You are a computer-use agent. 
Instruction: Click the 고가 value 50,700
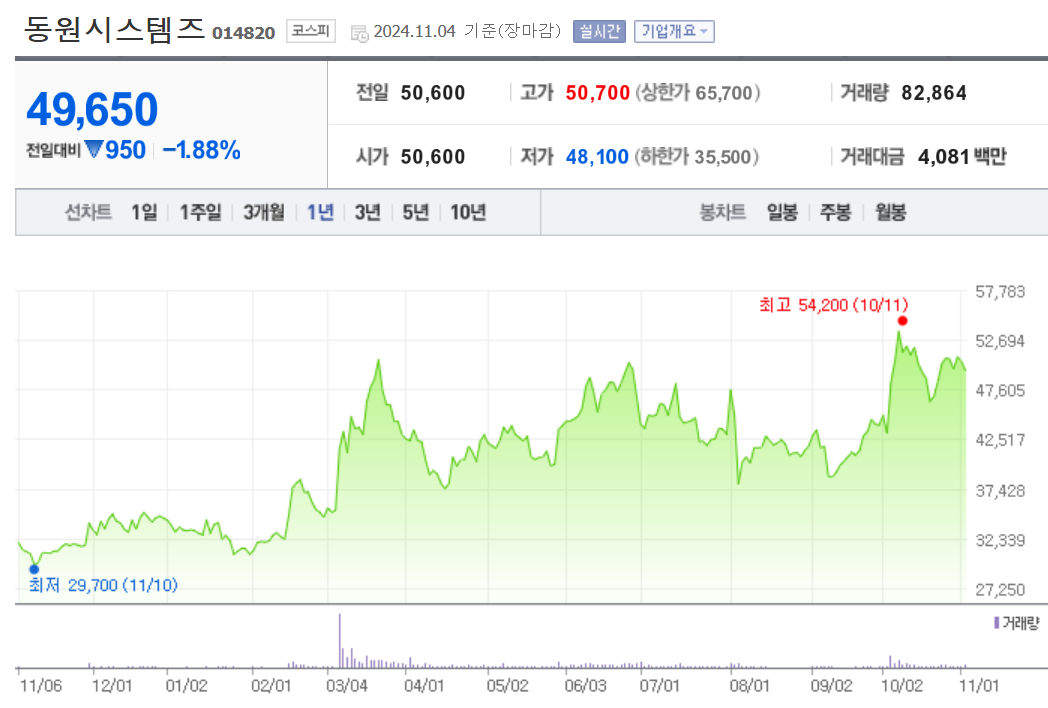click(x=598, y=93)
